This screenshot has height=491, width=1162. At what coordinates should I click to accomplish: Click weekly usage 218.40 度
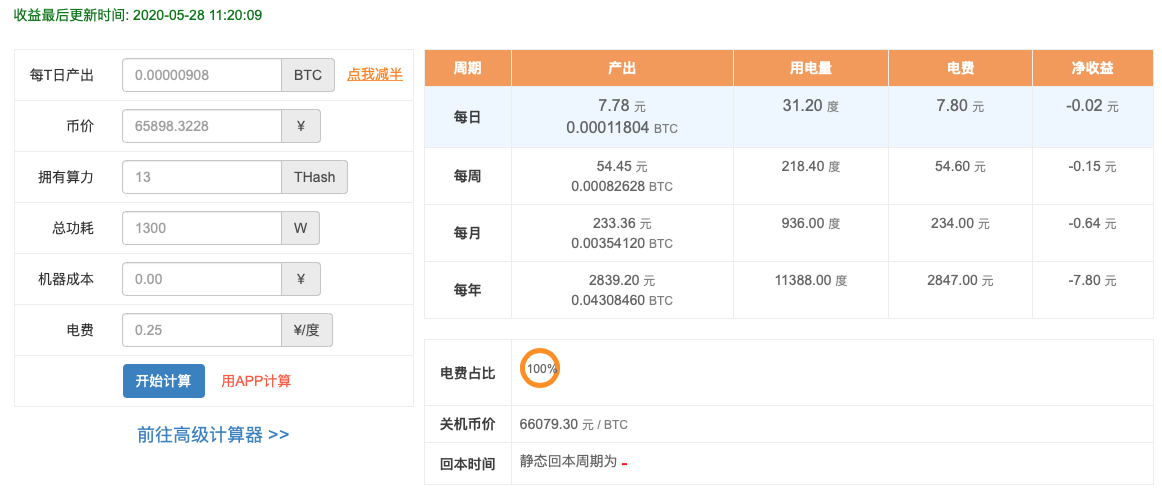pos(811,167)
